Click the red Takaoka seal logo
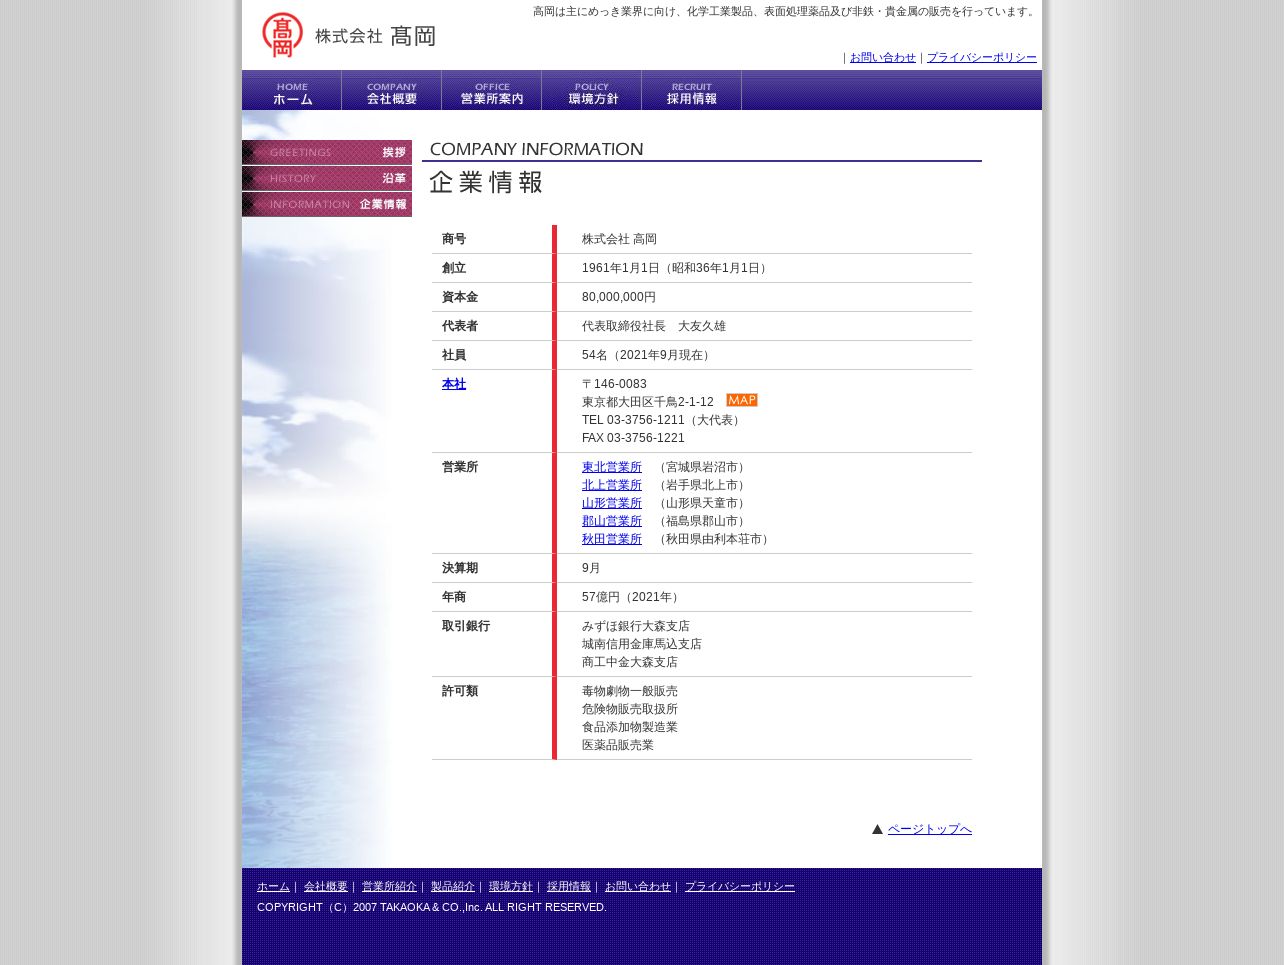1284x965 pixels. pos(282,35)
